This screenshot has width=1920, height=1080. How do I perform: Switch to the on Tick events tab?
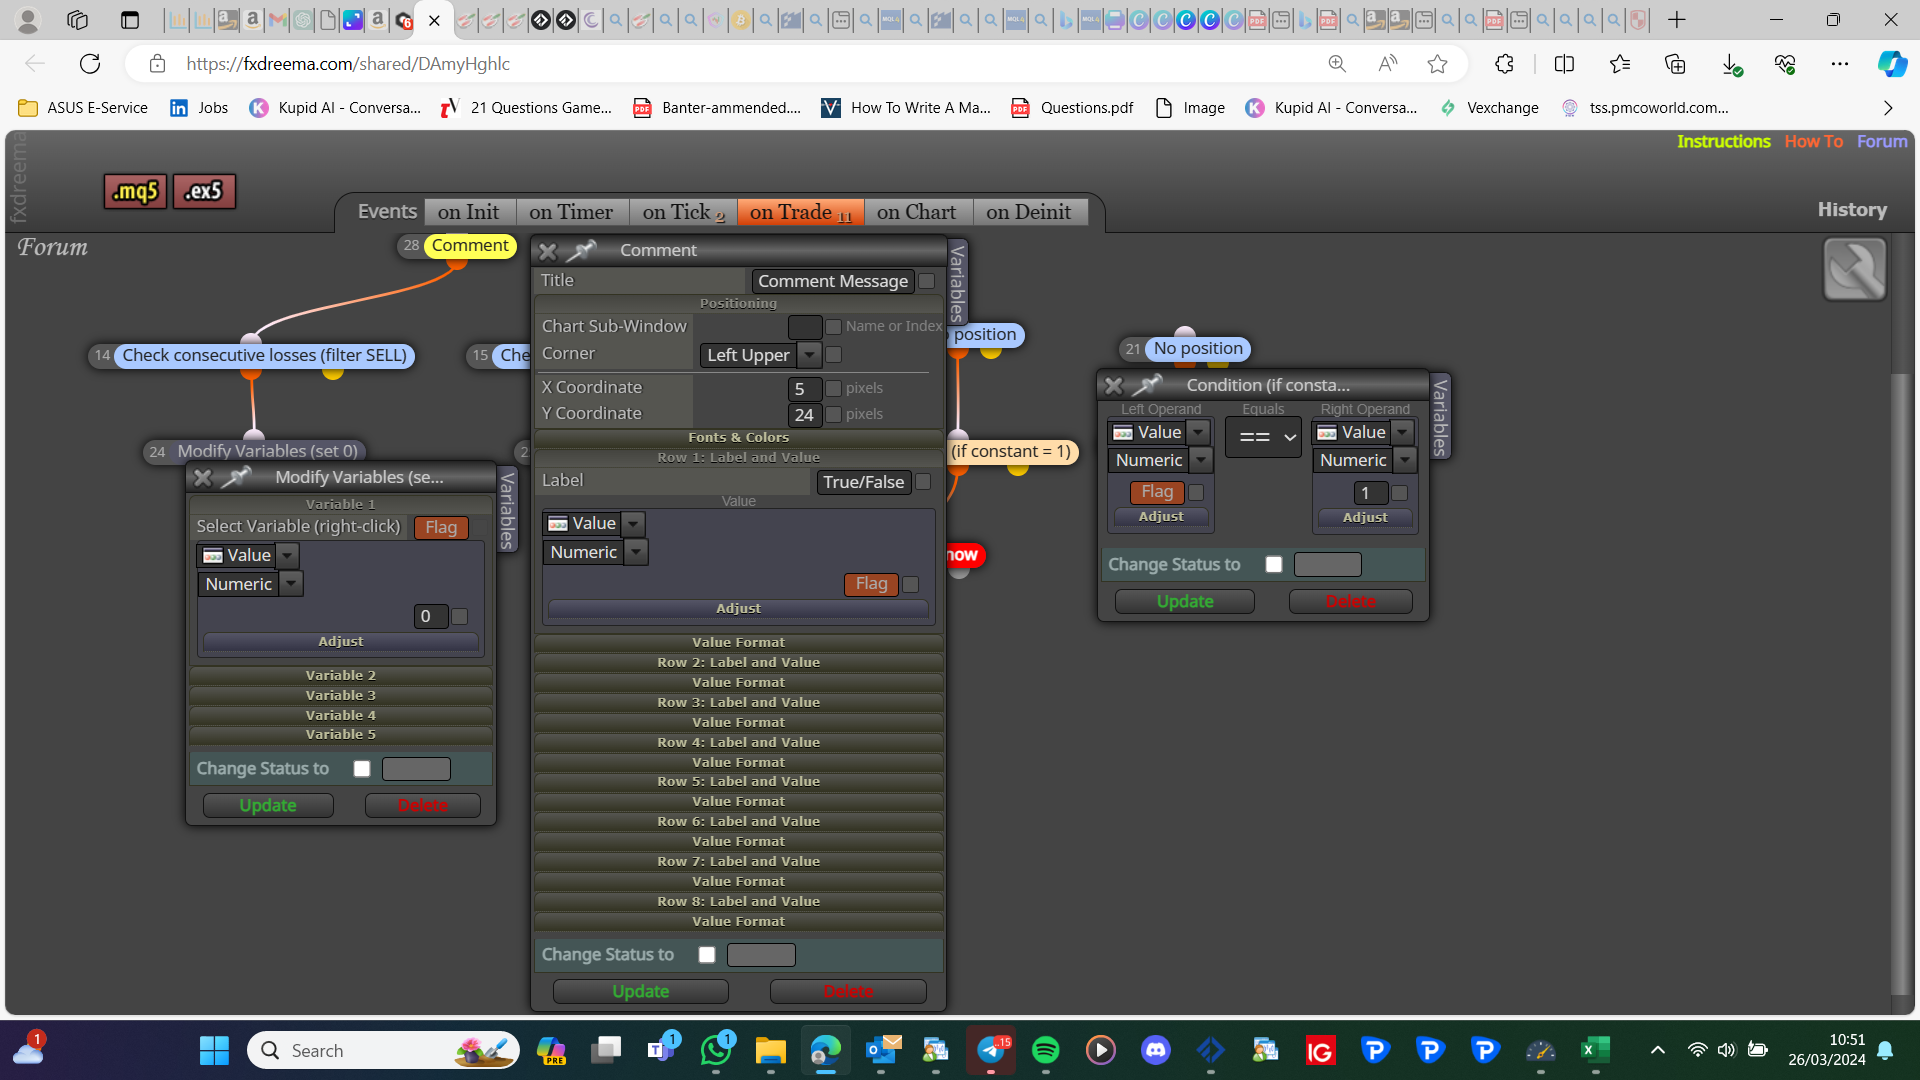683,212
